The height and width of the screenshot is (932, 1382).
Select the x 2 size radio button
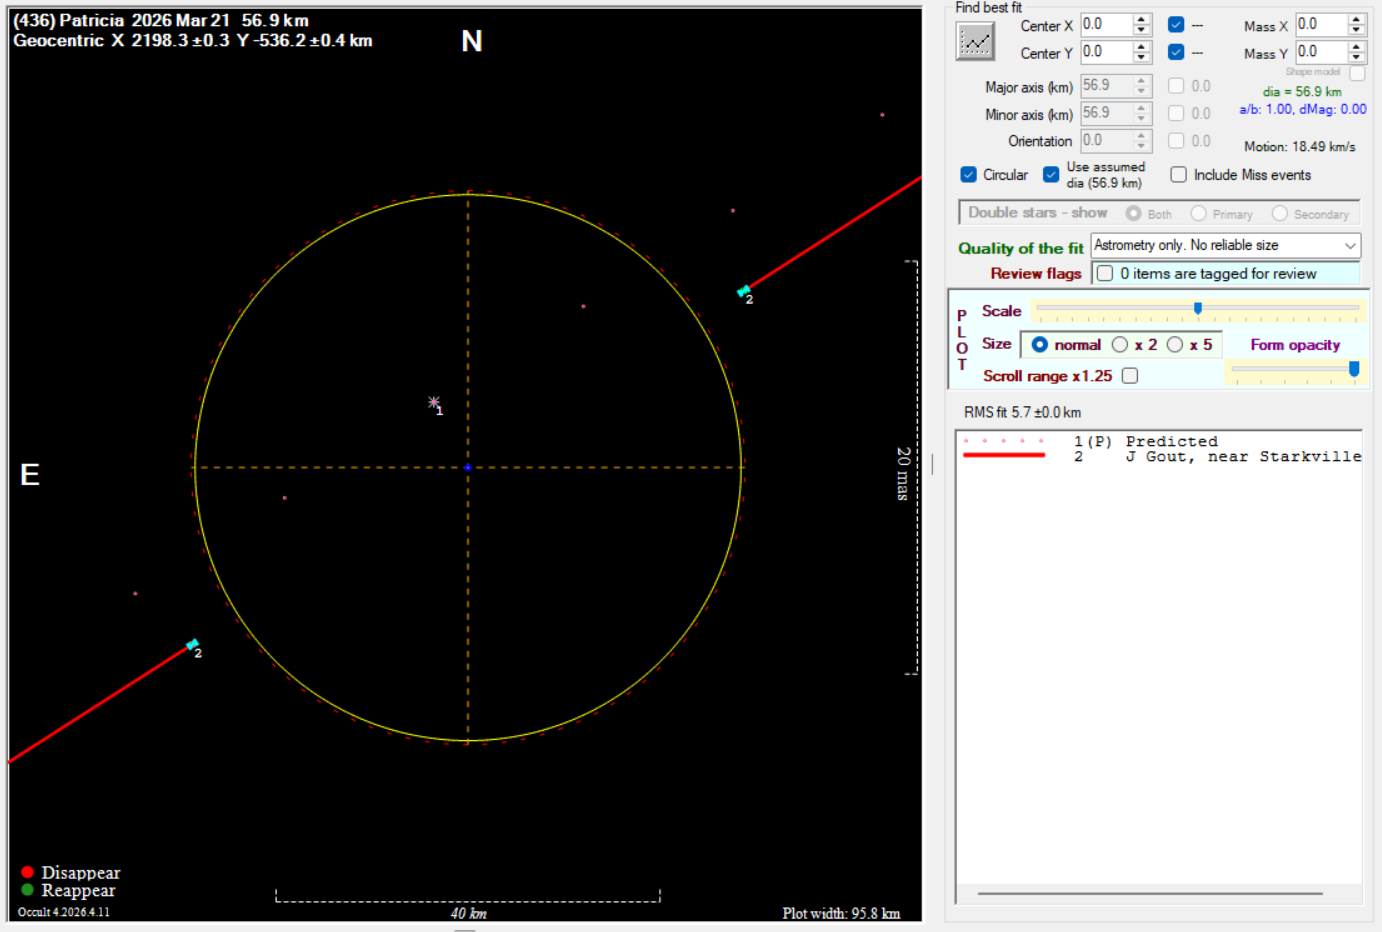tap(1120, 345)
